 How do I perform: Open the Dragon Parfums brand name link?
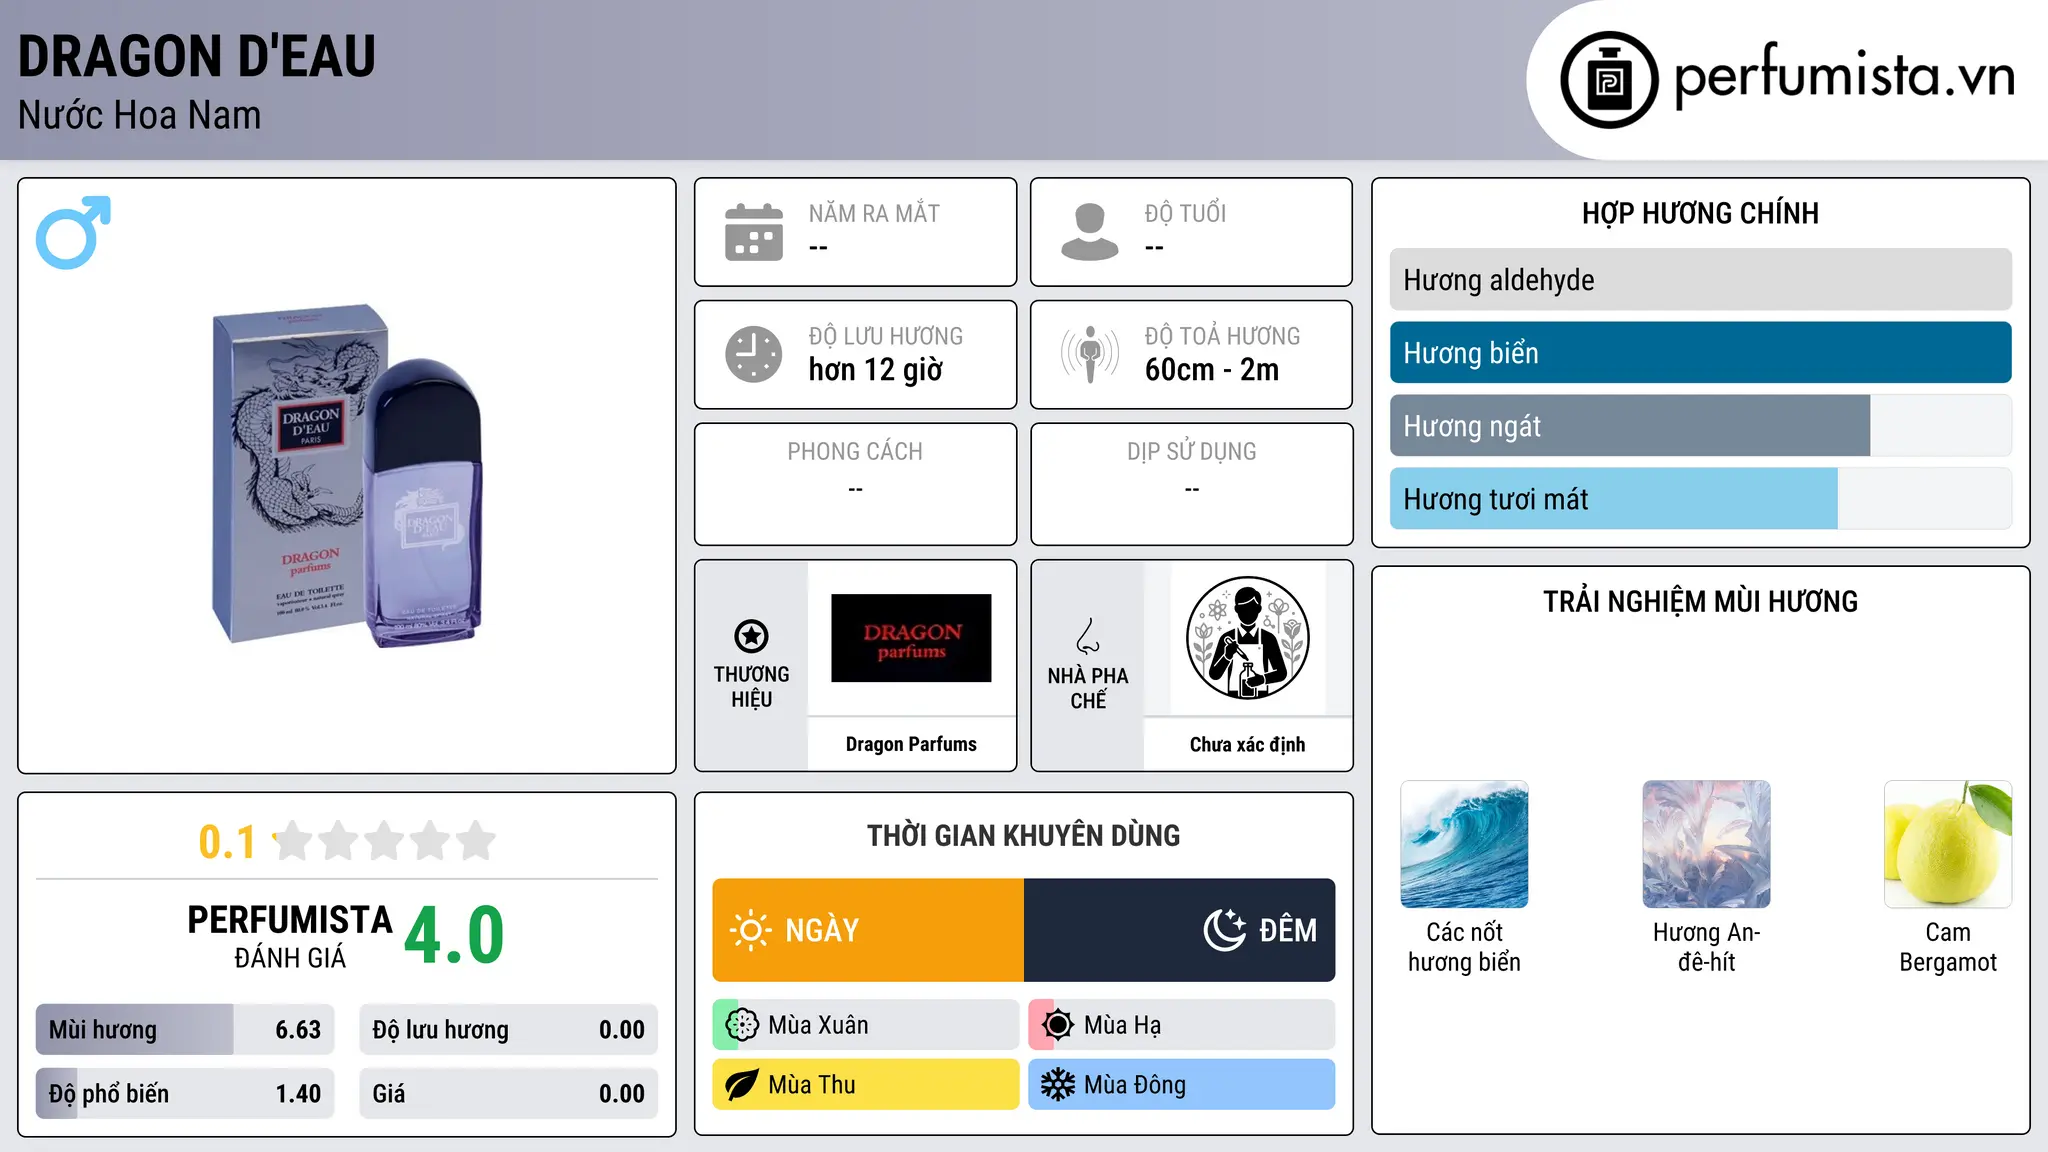pos(911,744)
